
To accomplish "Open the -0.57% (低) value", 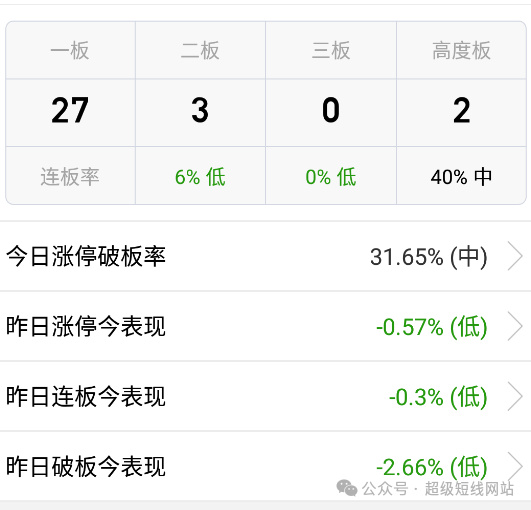I will [x=432, y=327].
